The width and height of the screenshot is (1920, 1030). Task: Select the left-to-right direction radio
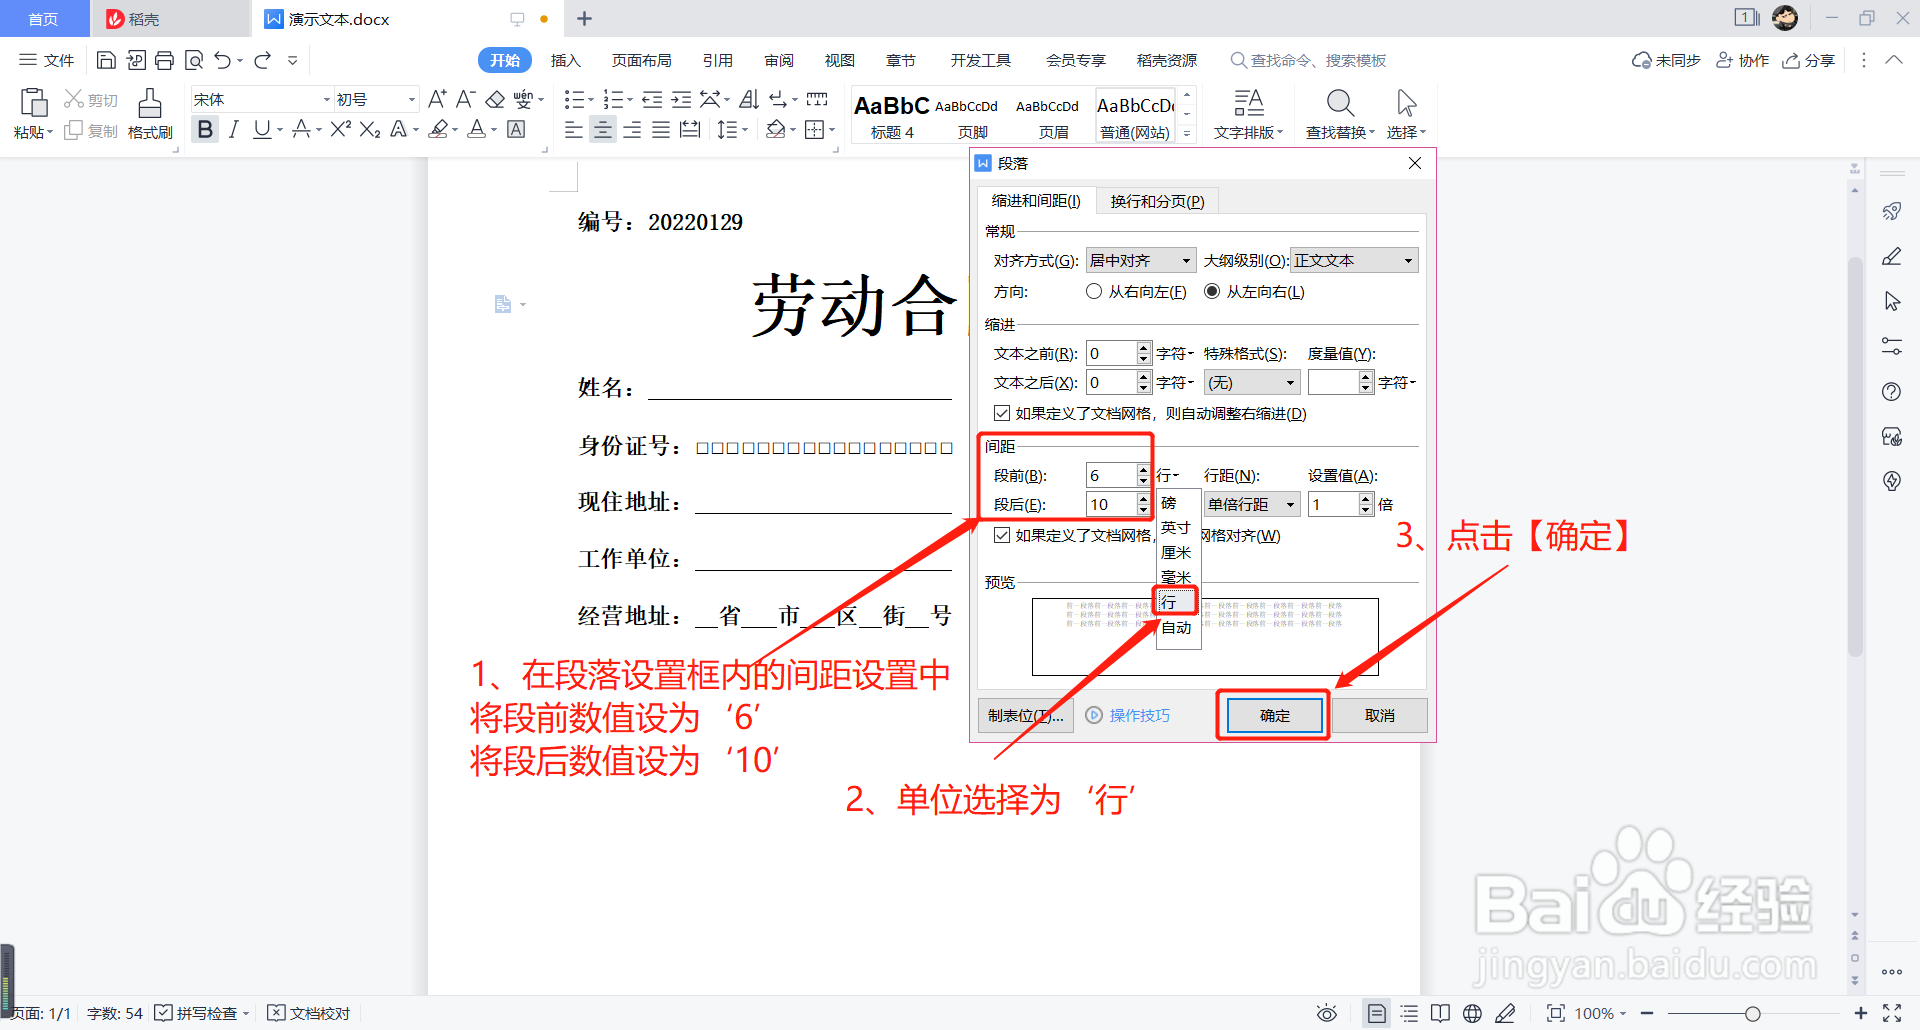pos(1212,291)
